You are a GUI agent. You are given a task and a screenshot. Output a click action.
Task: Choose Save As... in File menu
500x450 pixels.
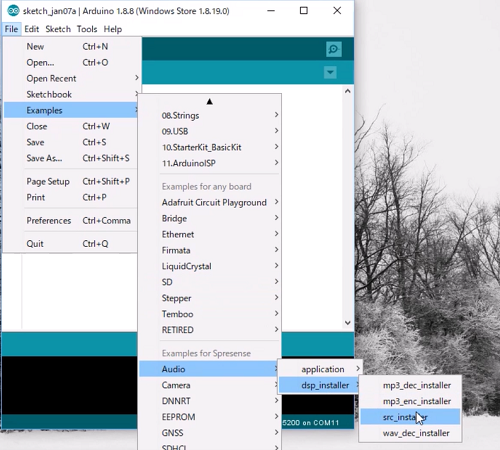(x=71, y=158)
